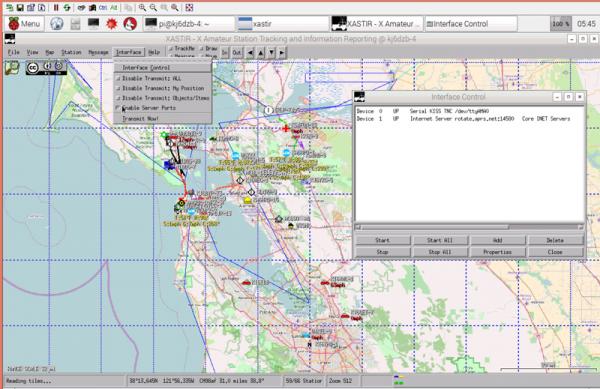This screenshot has height=389, width=600.
Task: Open the Raspberry Pi Menu
Action: pyautogui.click(x=24, y=24)
